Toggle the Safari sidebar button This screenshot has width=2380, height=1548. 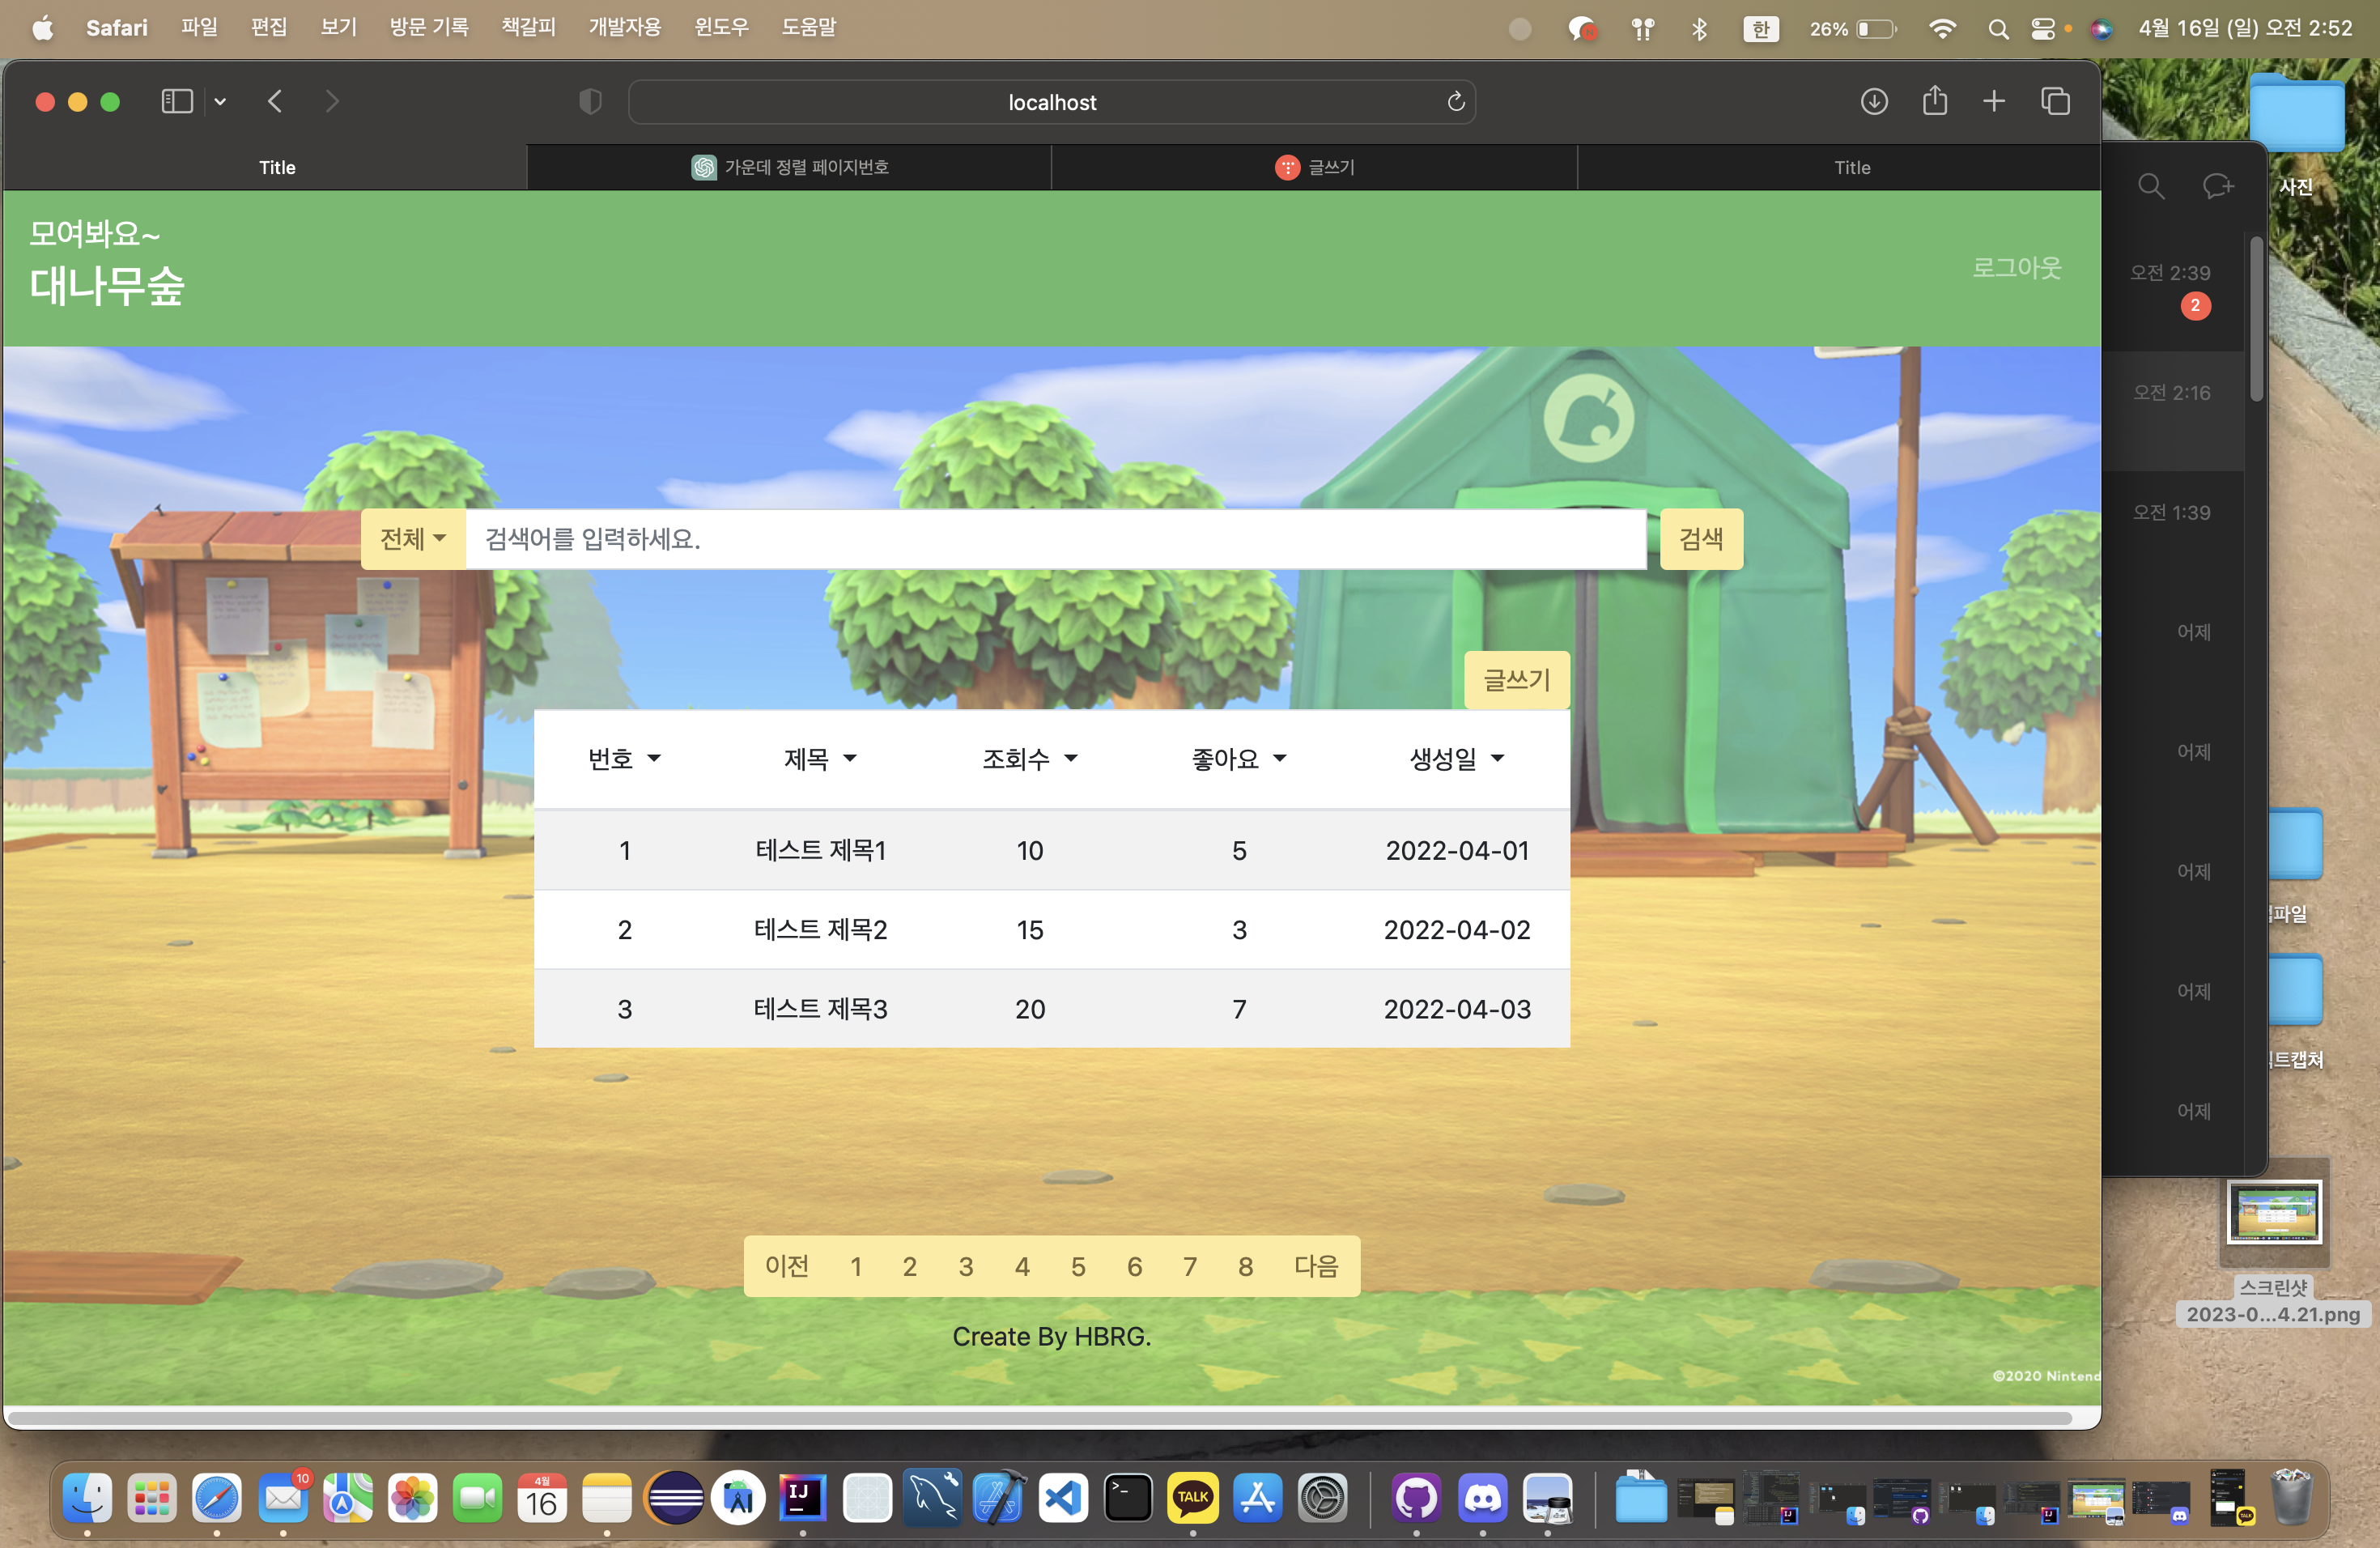point(177,102)
